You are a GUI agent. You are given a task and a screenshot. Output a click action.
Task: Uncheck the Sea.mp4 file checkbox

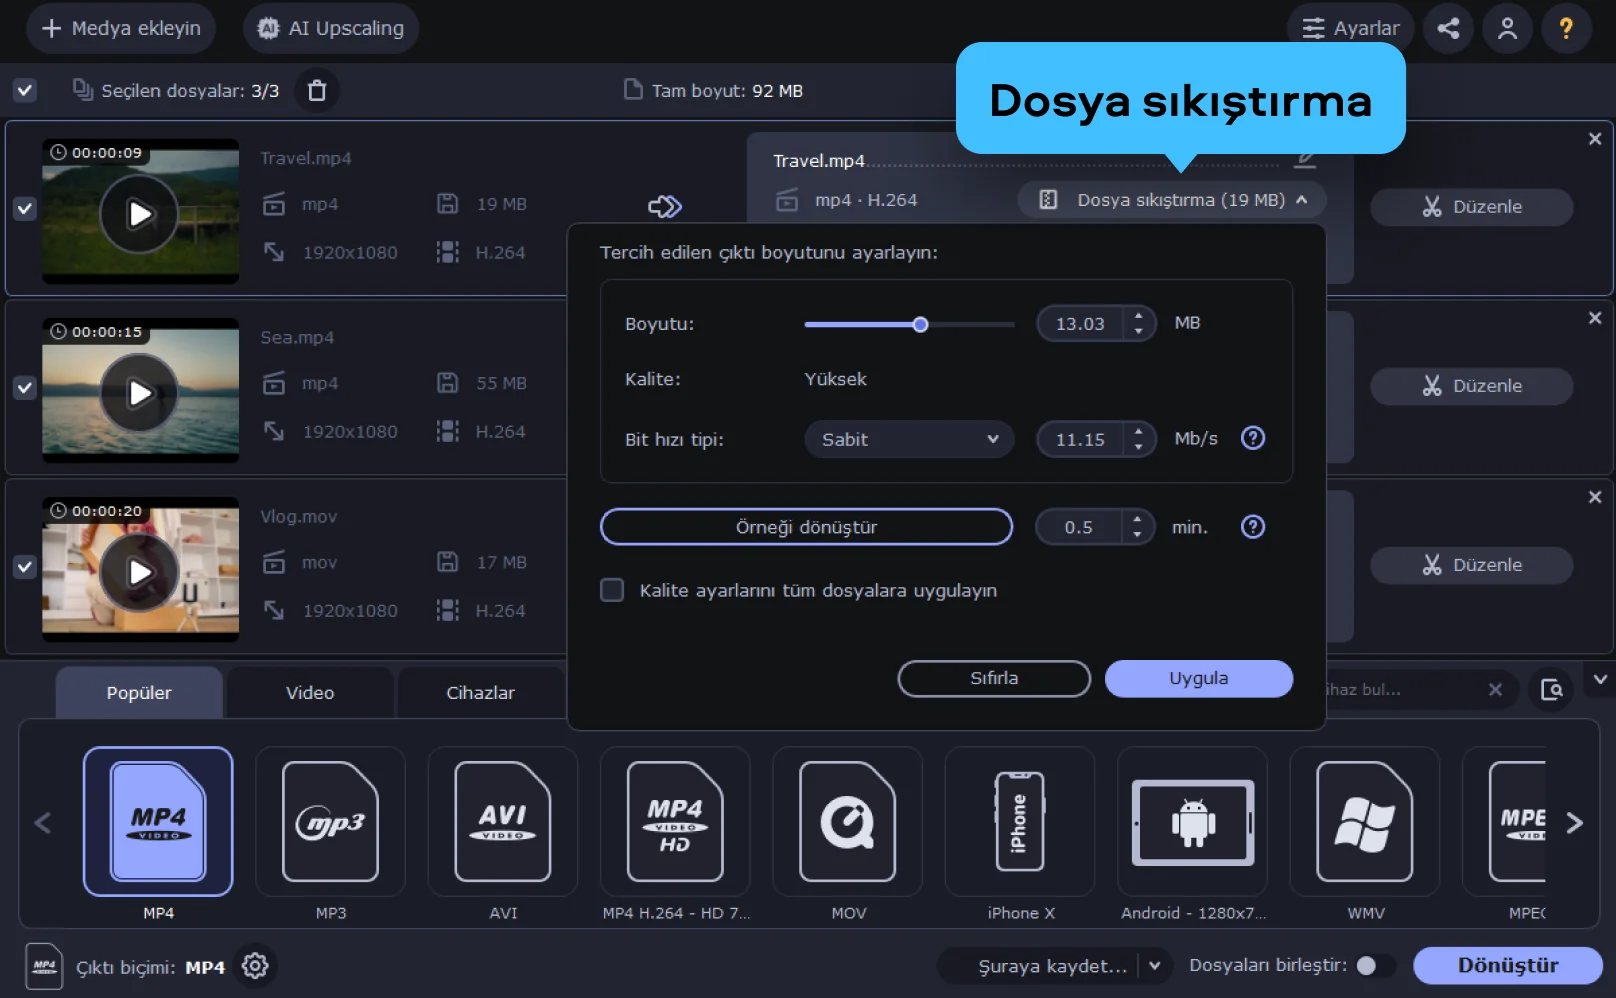[x=25, y=387]
